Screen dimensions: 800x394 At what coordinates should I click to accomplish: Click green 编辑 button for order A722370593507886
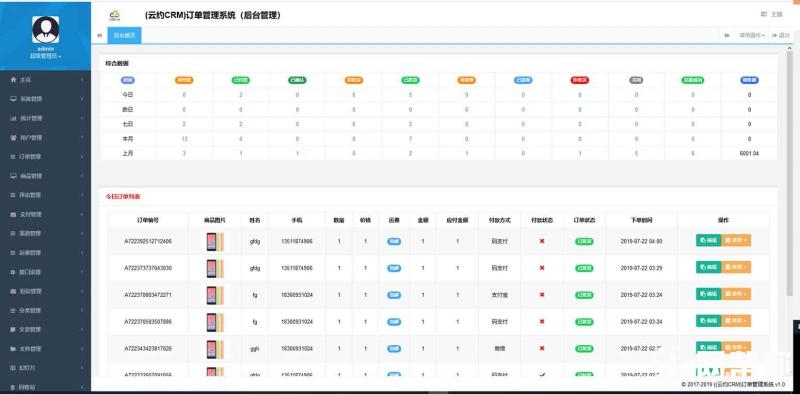(x=708, y=321)
